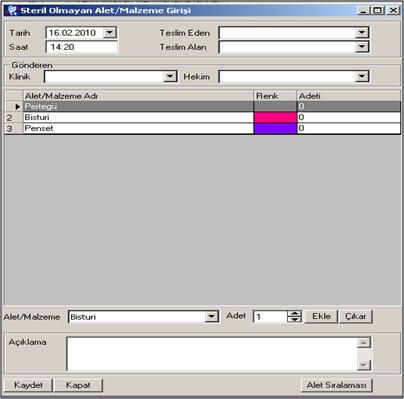Click the Açıklama scrollbar up arrow
The width and height of the screenshot is (404, 399).
364,343
